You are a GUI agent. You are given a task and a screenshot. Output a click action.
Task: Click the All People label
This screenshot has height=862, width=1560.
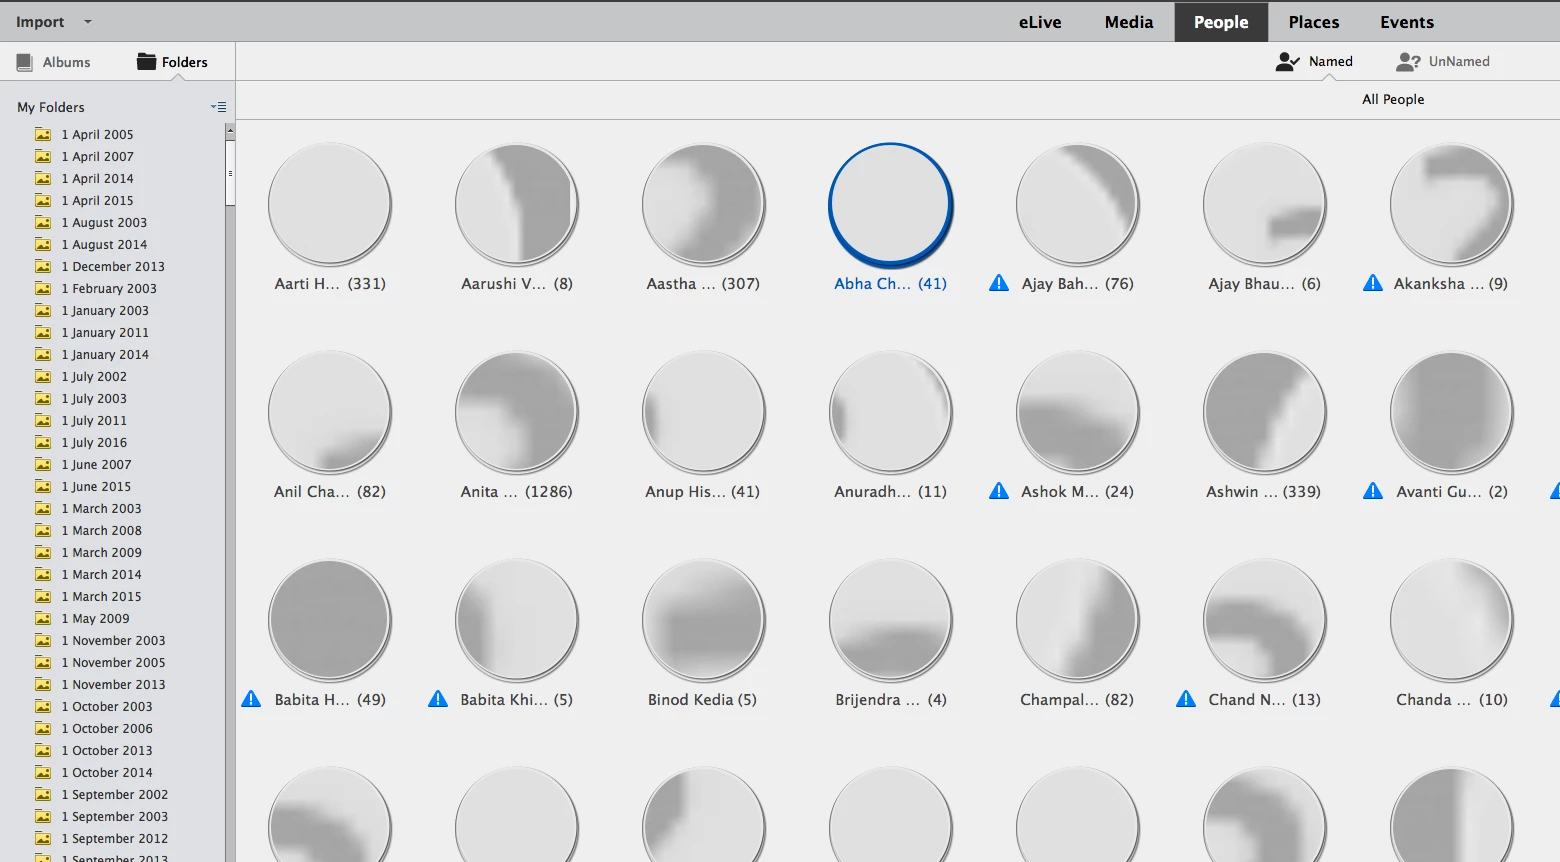[x=1393, y=99]
